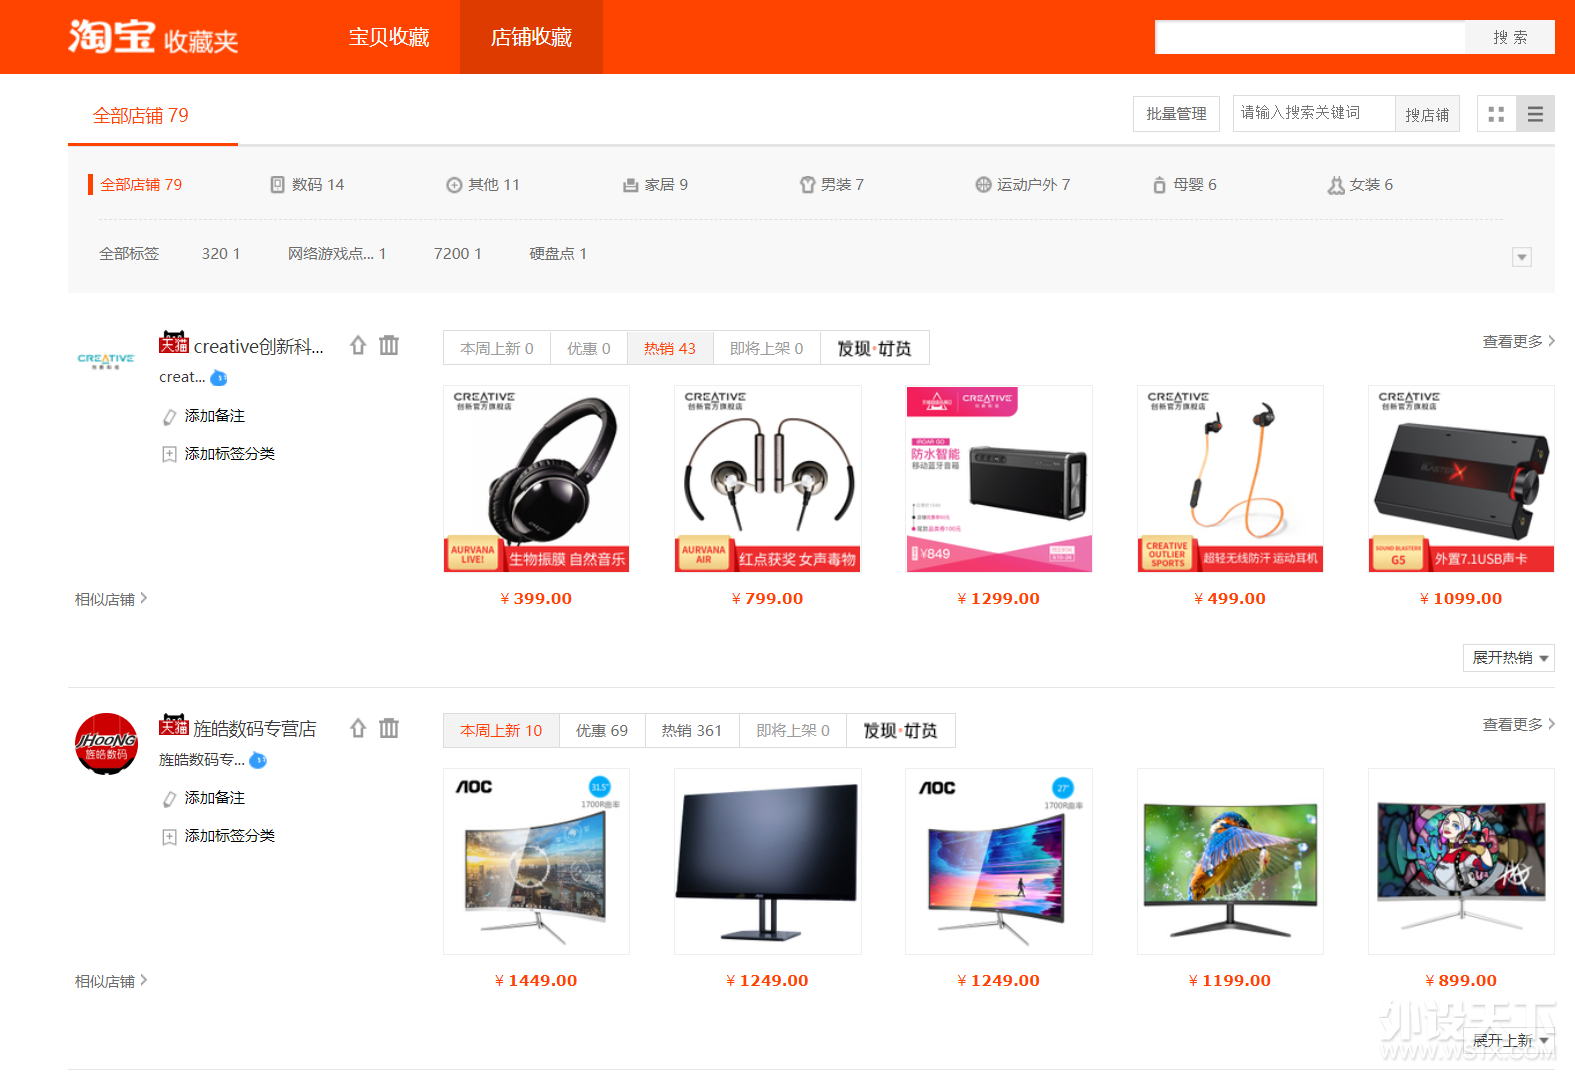
Task: Open the Aurvana Live headphones ¥399 product
Action: coord(537,479)
